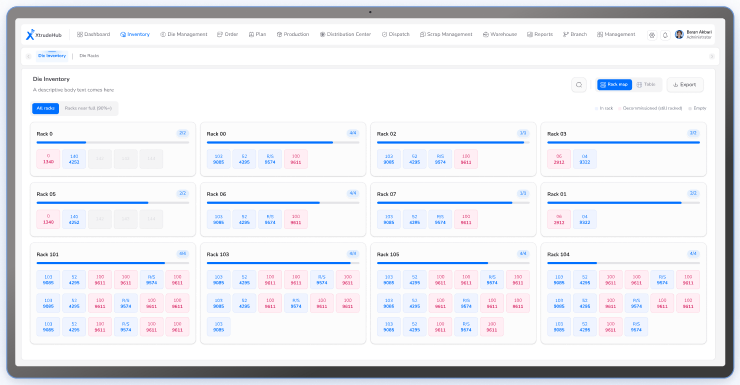Click die tile 140 4252 in Rack 0
This screenshot has height=385, width=740.
(74, 159)
